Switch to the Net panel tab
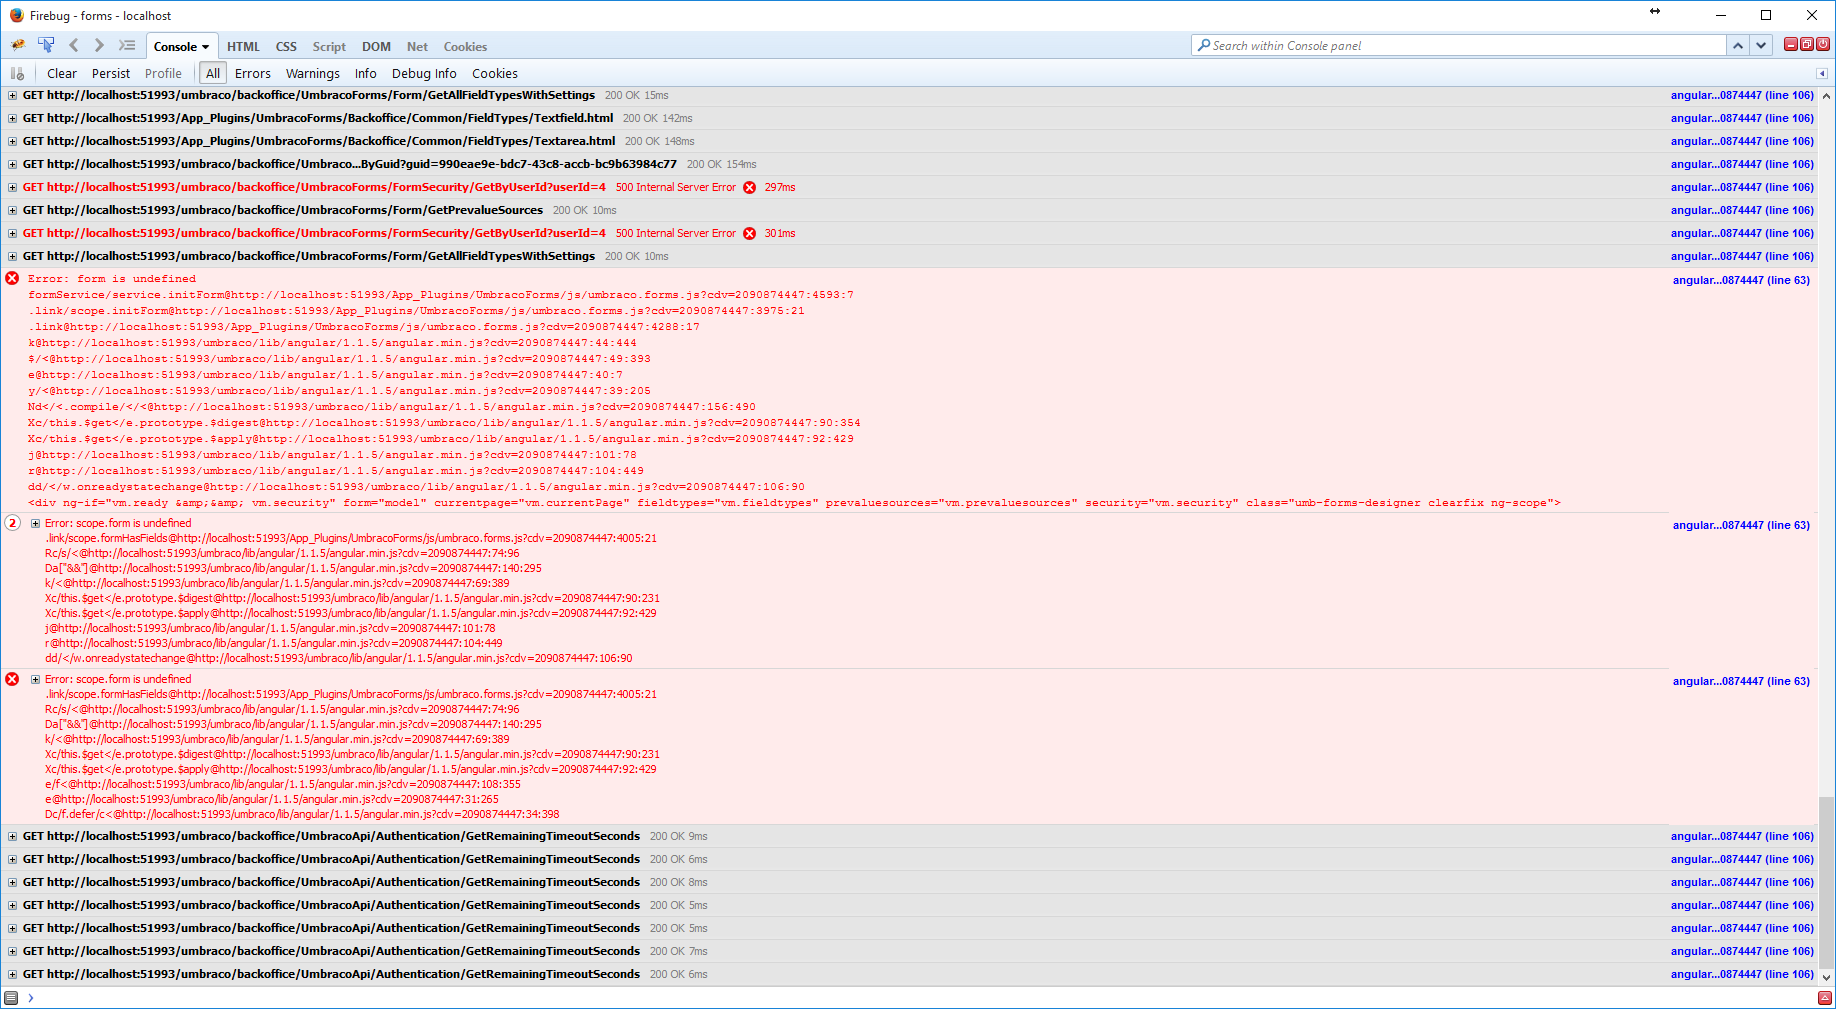This screenshot has height=1009, width=1836. 417,47
